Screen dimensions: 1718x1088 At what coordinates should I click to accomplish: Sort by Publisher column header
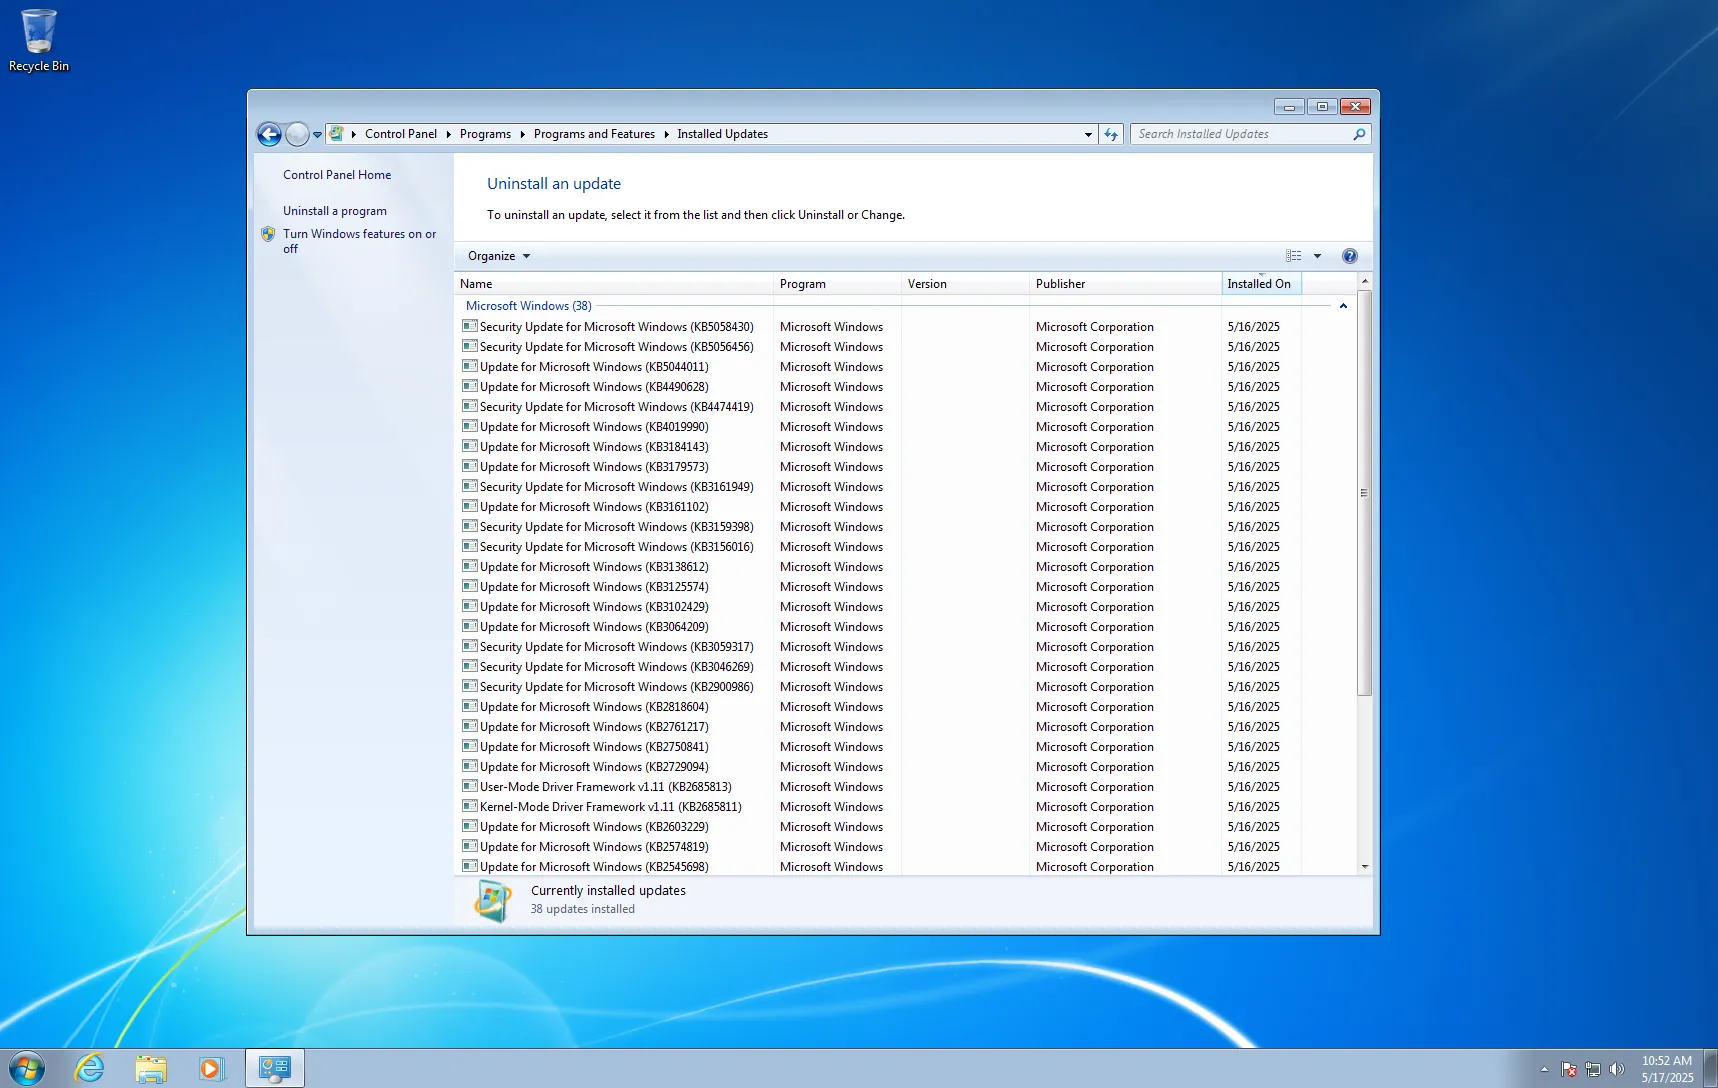click(x=1126, y=284)
